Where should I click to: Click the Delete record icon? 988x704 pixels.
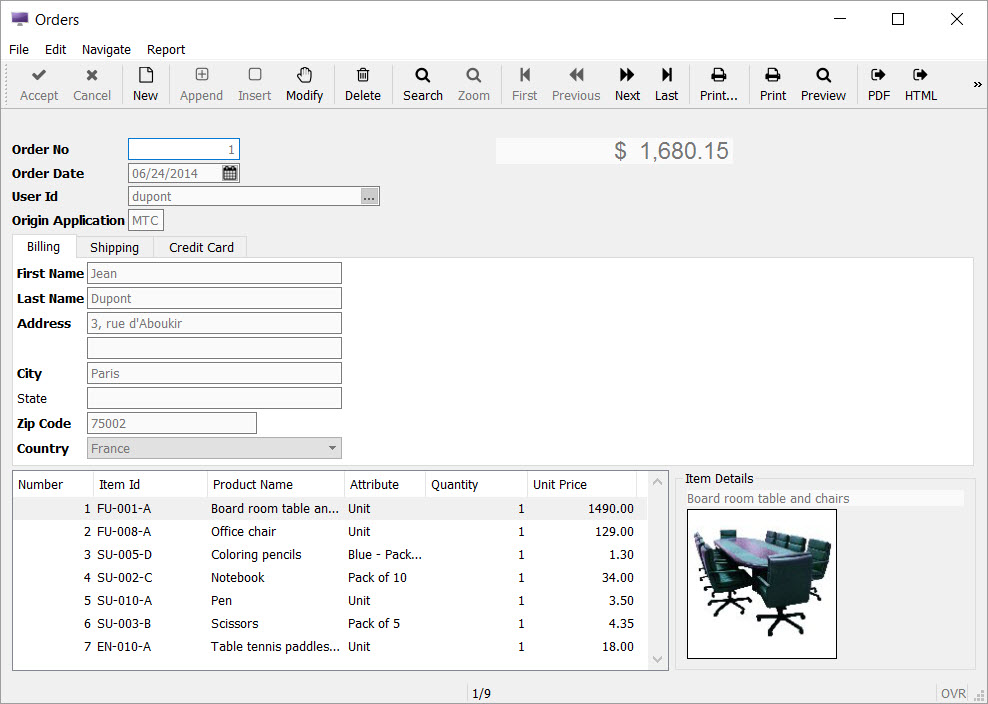[362, 84]
